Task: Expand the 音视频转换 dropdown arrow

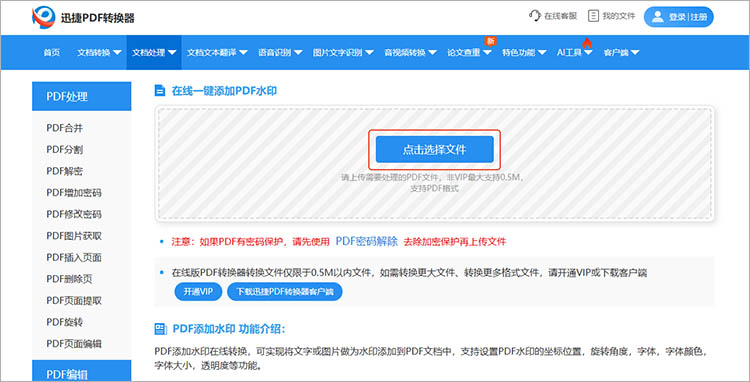Action: coord(432,53)
